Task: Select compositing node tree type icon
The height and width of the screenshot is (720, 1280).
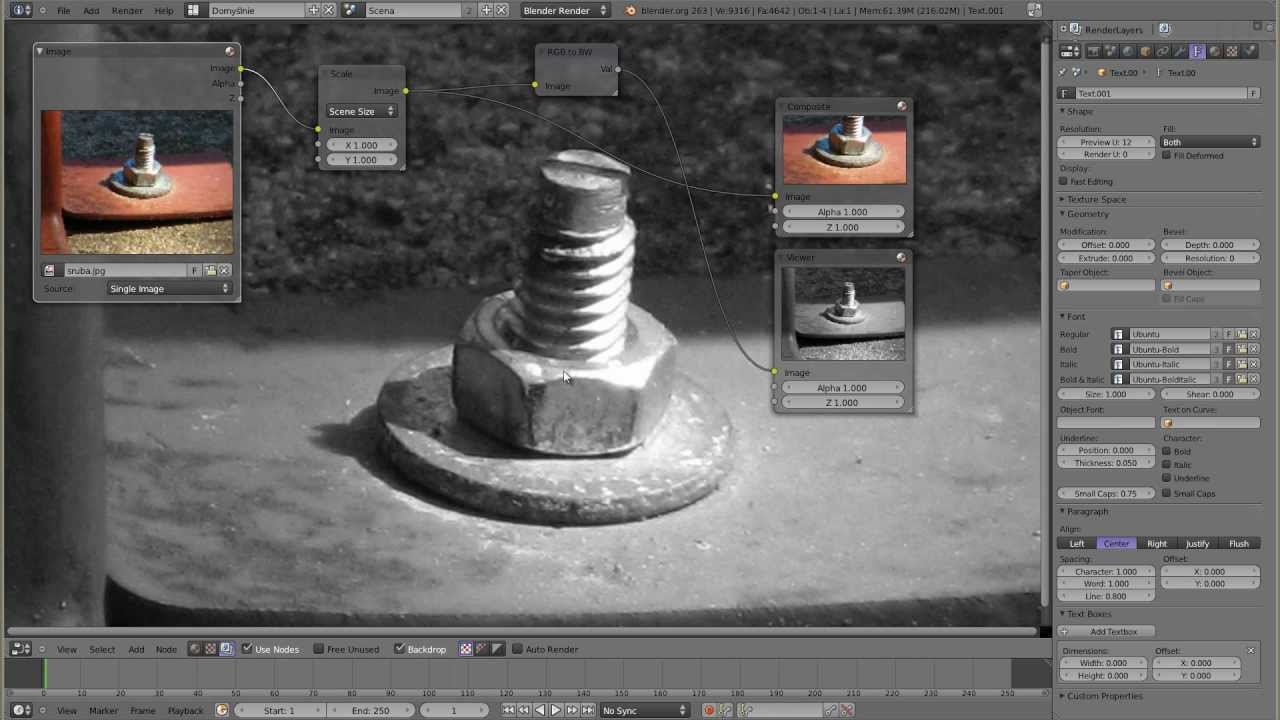Action: pos(227,649)
